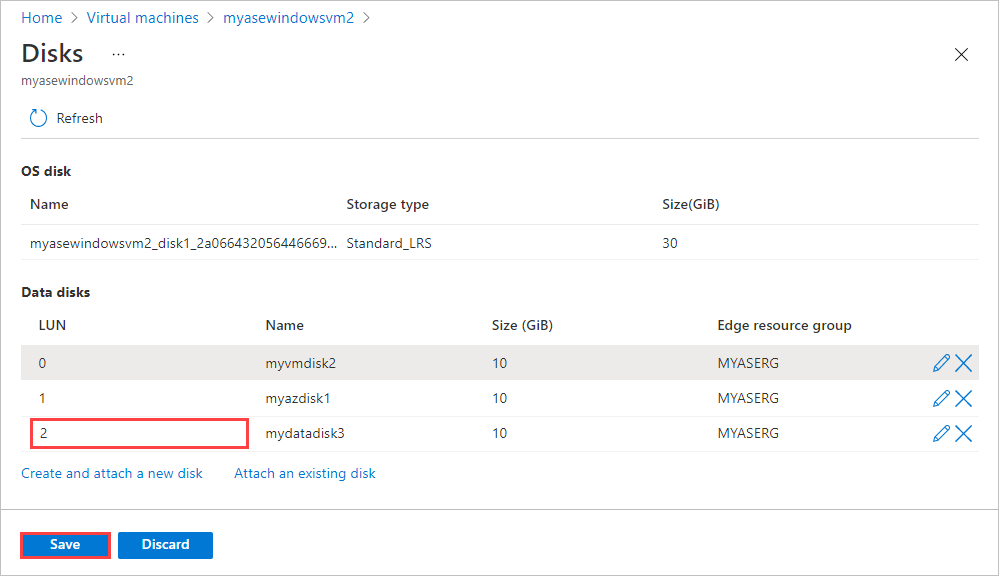This screenshot has height=576, width=999.
Task: Select LUN 2 field of mydatadisk3
Action: [x=139, y=433]
